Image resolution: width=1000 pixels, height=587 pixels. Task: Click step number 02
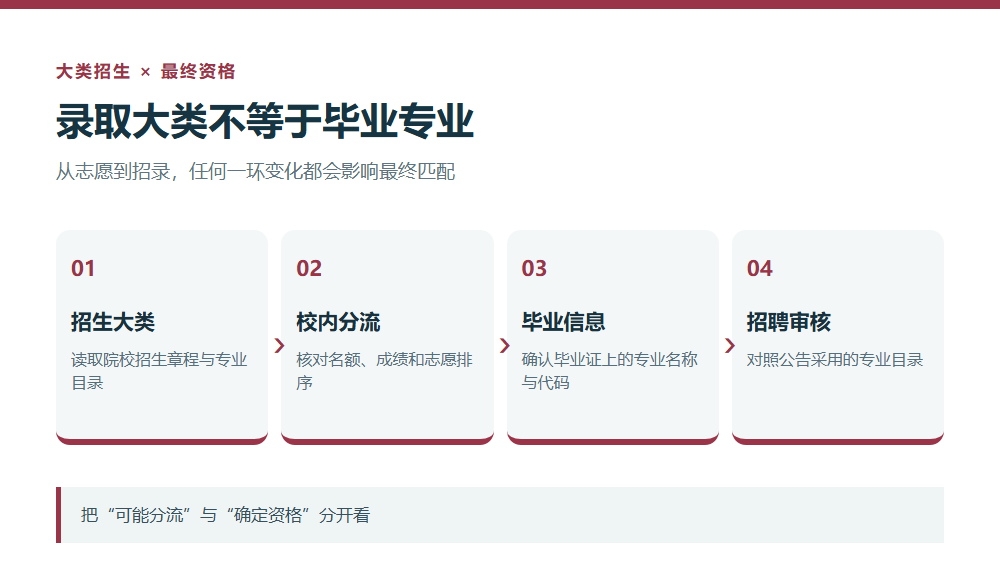coord(309,269)
